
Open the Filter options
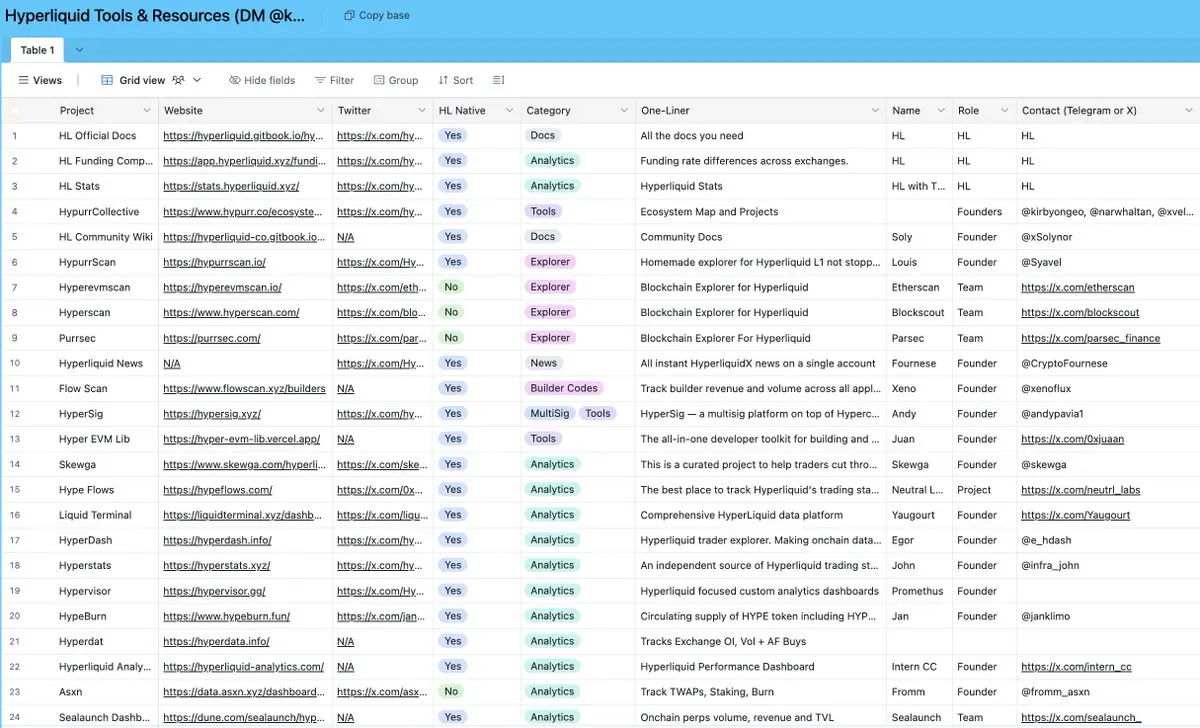click(x=334, y=80)
